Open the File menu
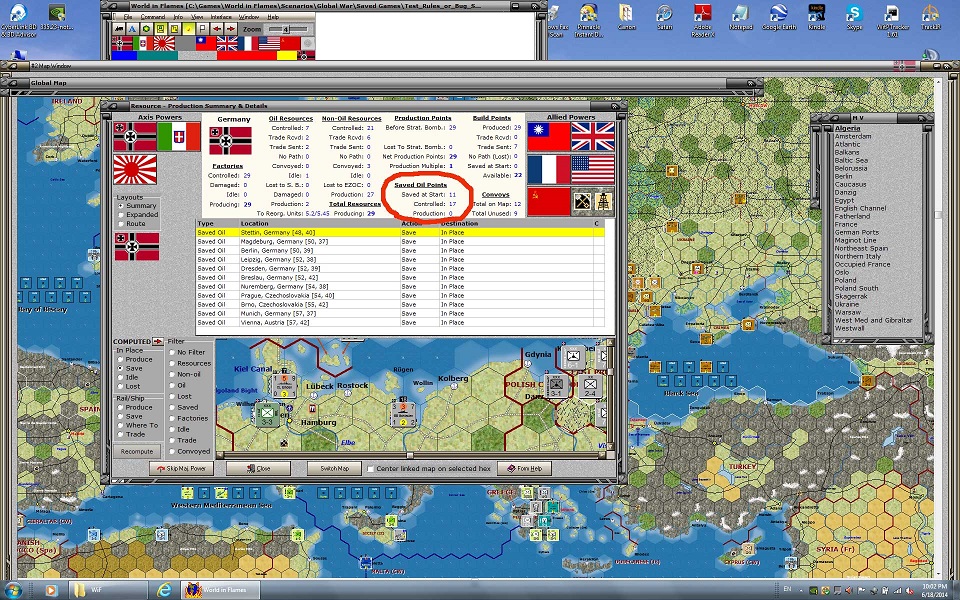The width and height of the screenshot is (960, 600). coord(128,17)
